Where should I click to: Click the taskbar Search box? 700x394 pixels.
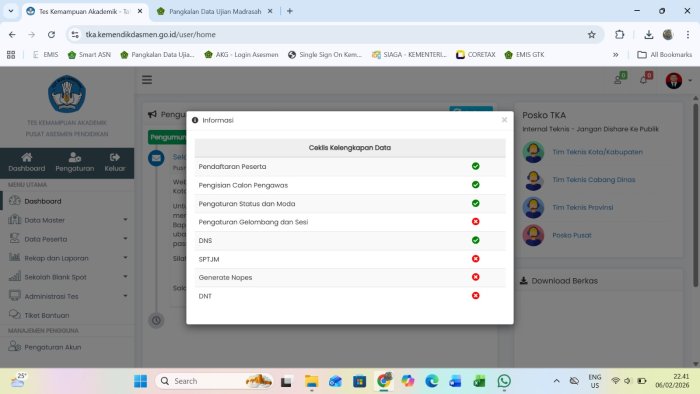pos(214,381)
